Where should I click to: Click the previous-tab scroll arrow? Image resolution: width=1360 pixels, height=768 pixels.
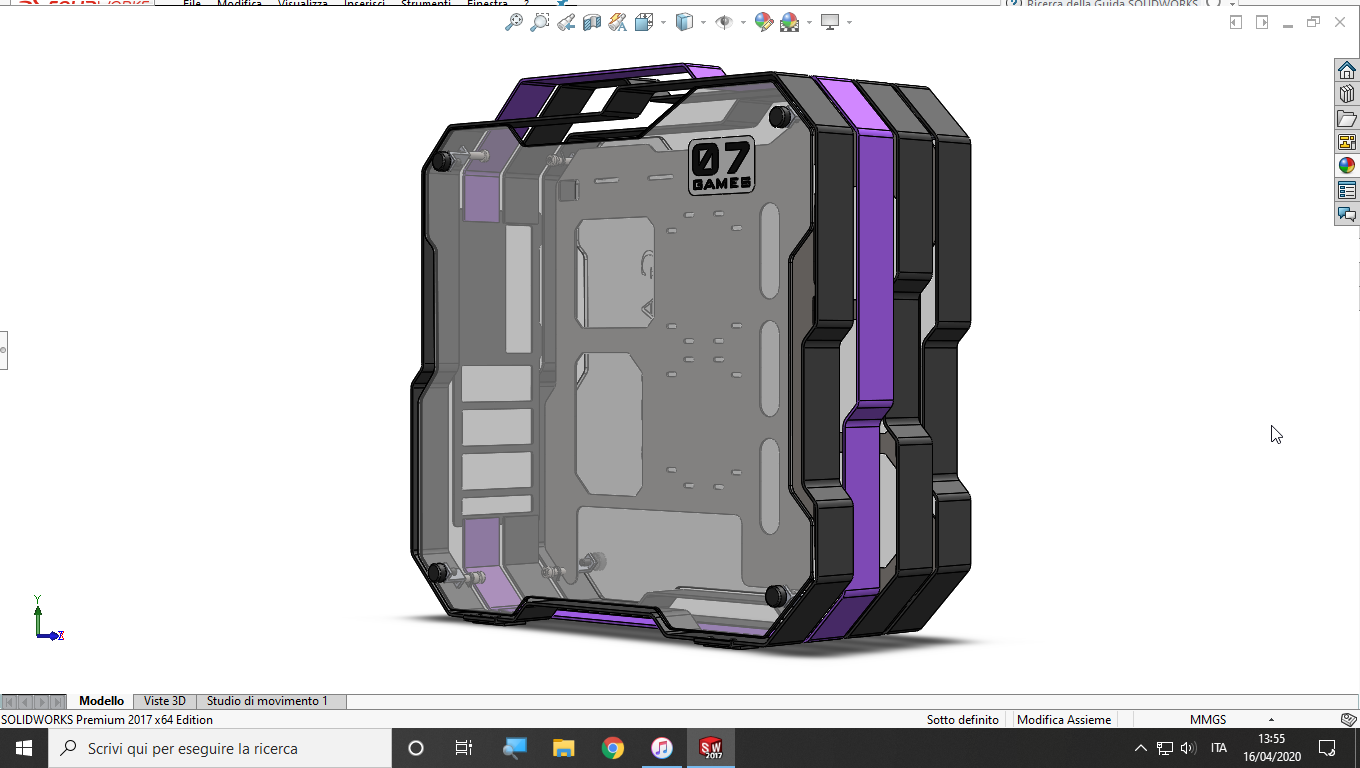[x=26, y=702]
